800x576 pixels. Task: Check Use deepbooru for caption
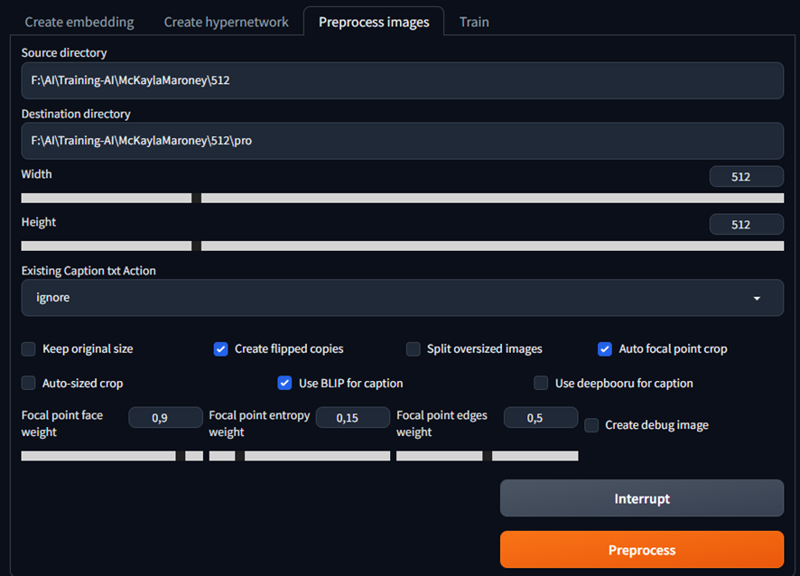(541, 383)
